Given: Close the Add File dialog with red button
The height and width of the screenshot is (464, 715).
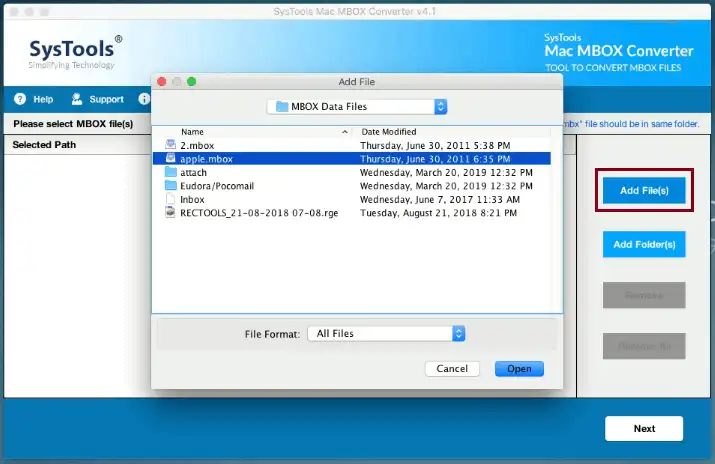Looking at the screenshot, I should (x=161, y=82).
